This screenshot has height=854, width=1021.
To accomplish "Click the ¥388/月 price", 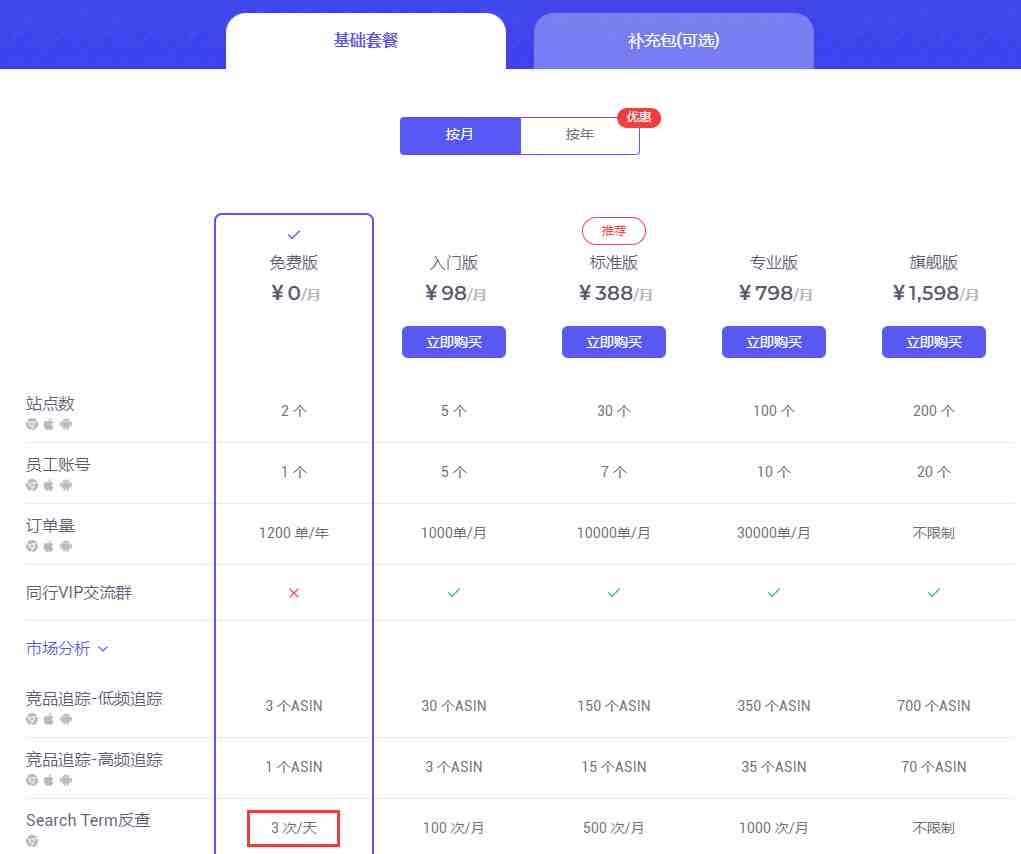I will [x=615, y=294].
